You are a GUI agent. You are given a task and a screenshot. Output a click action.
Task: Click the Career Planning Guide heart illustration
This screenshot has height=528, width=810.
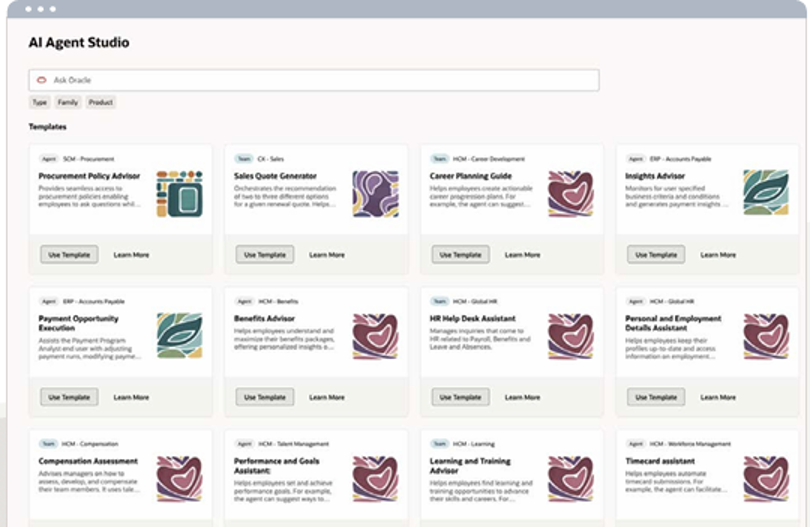tap(571, 194)
